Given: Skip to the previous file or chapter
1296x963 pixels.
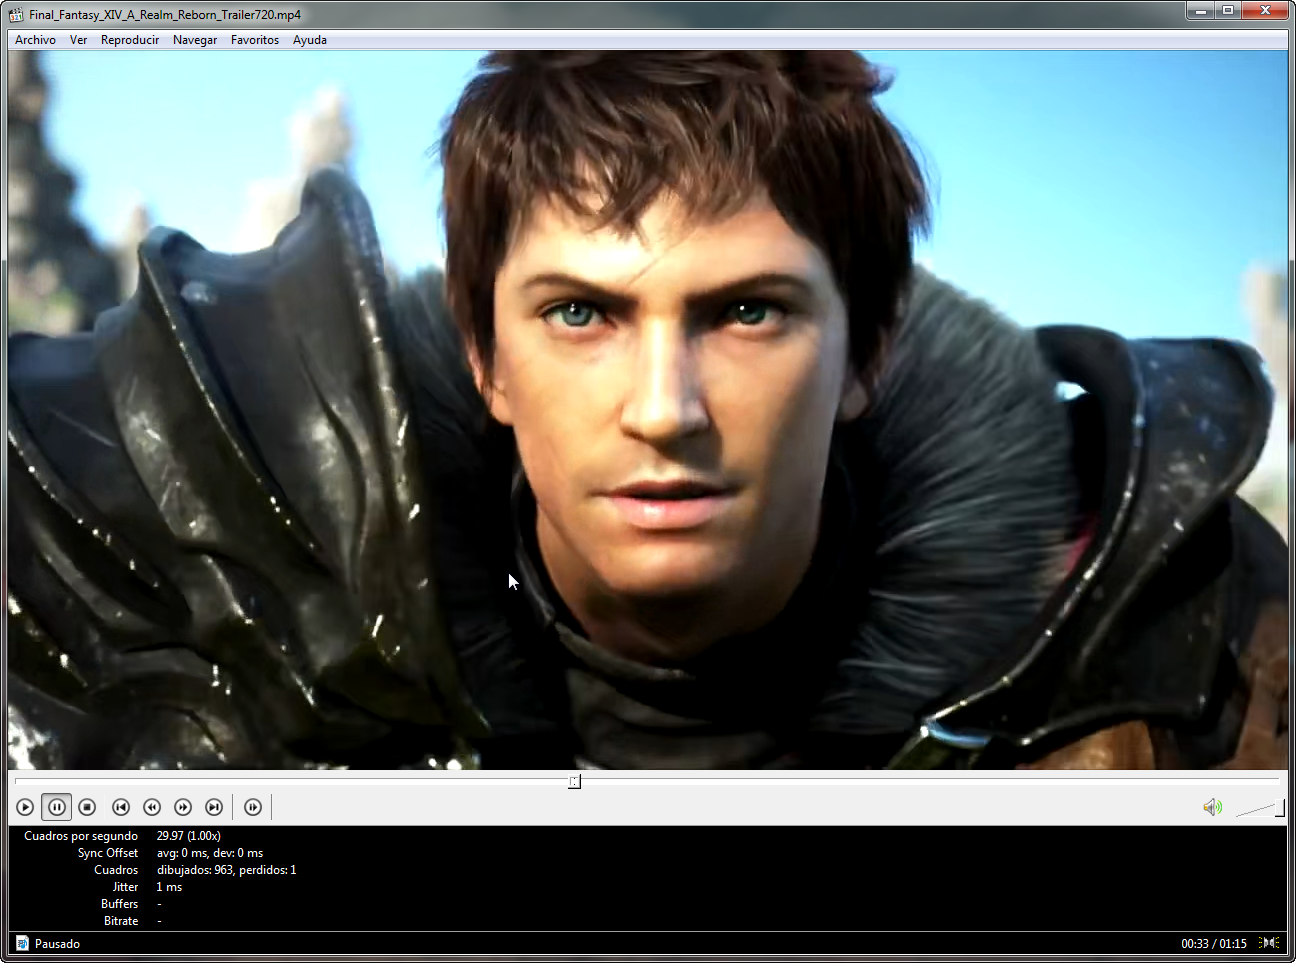Looking at the screenshot, I should coord(121,807).
